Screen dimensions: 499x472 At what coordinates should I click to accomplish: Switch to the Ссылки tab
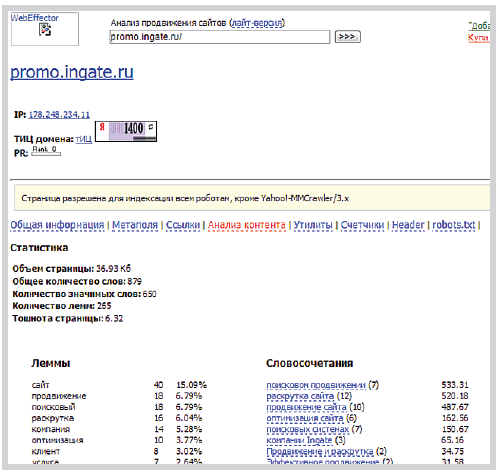coord(183,225)
